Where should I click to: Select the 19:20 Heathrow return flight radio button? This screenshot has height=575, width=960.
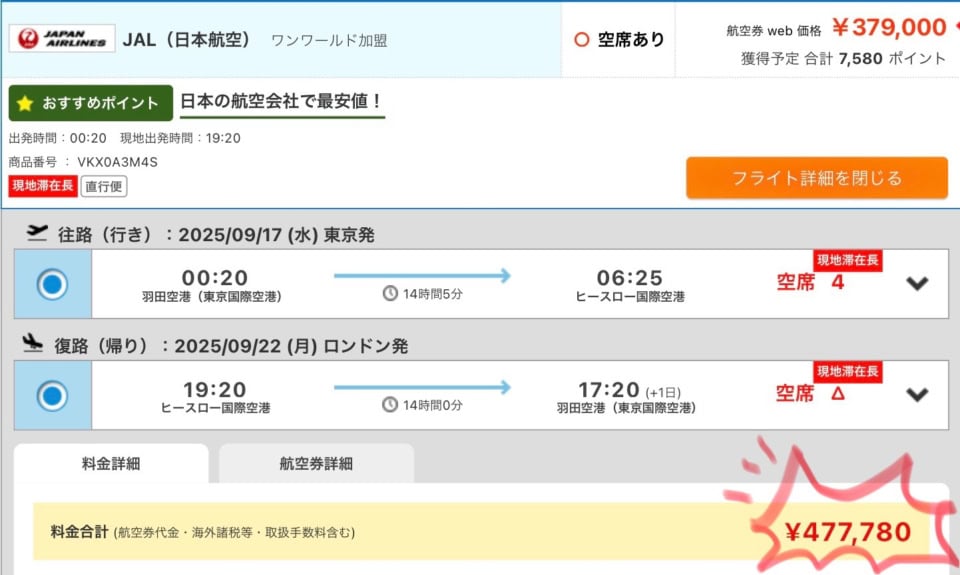click(52, 395)
